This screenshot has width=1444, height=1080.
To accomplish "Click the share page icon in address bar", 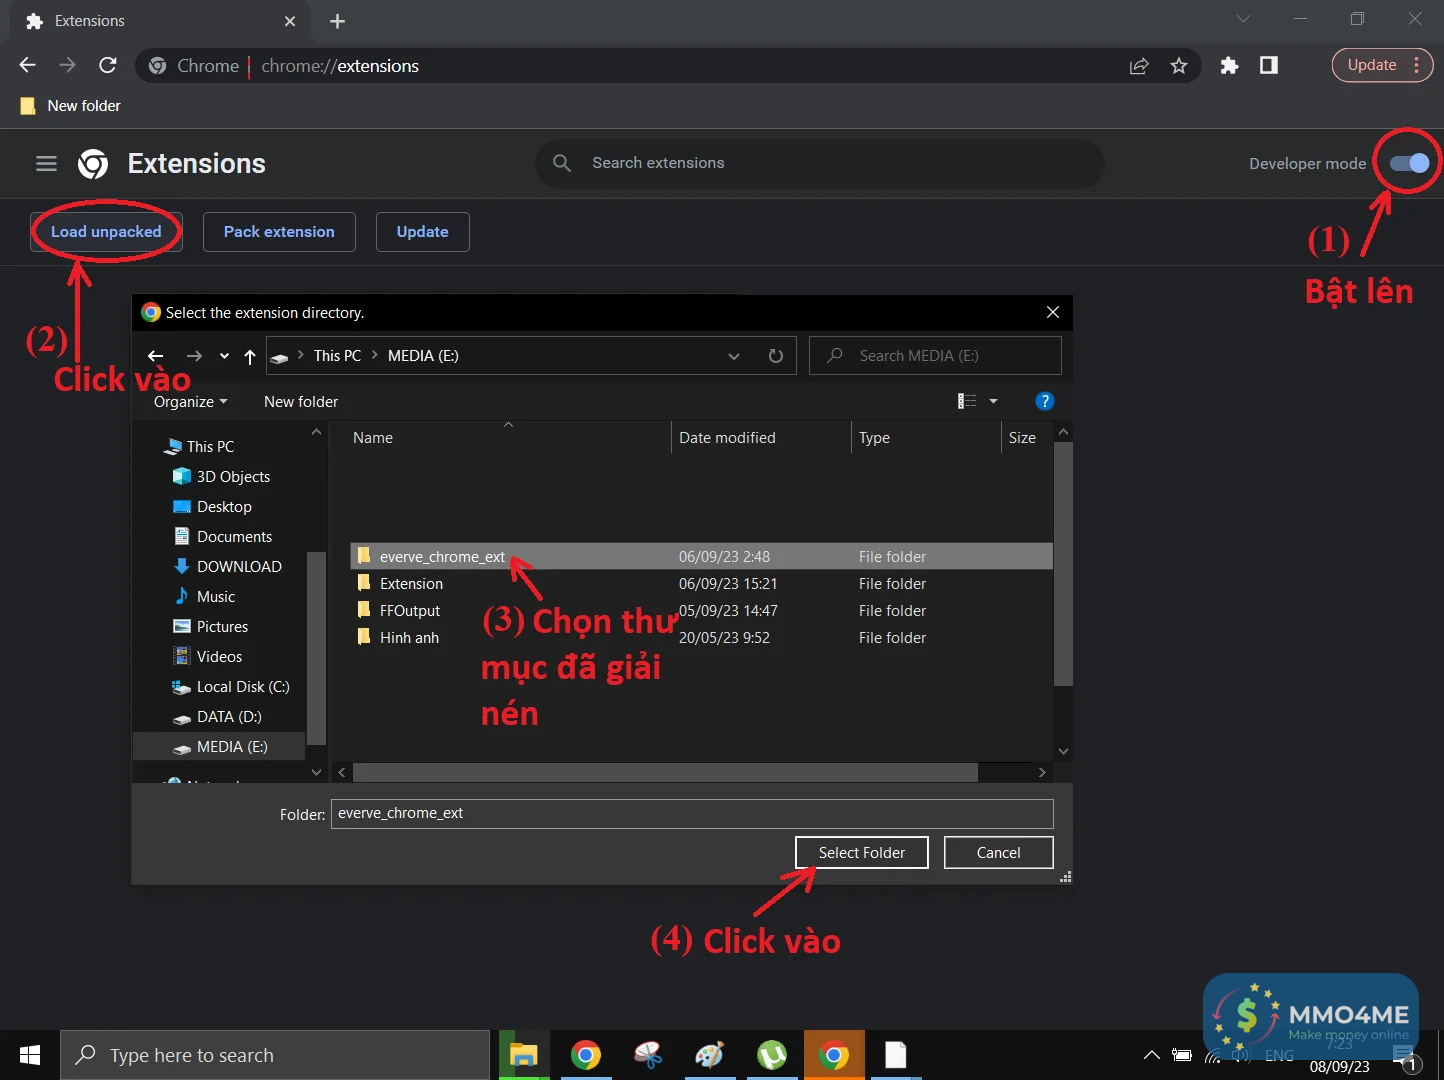I will (x=1139, y=66).
